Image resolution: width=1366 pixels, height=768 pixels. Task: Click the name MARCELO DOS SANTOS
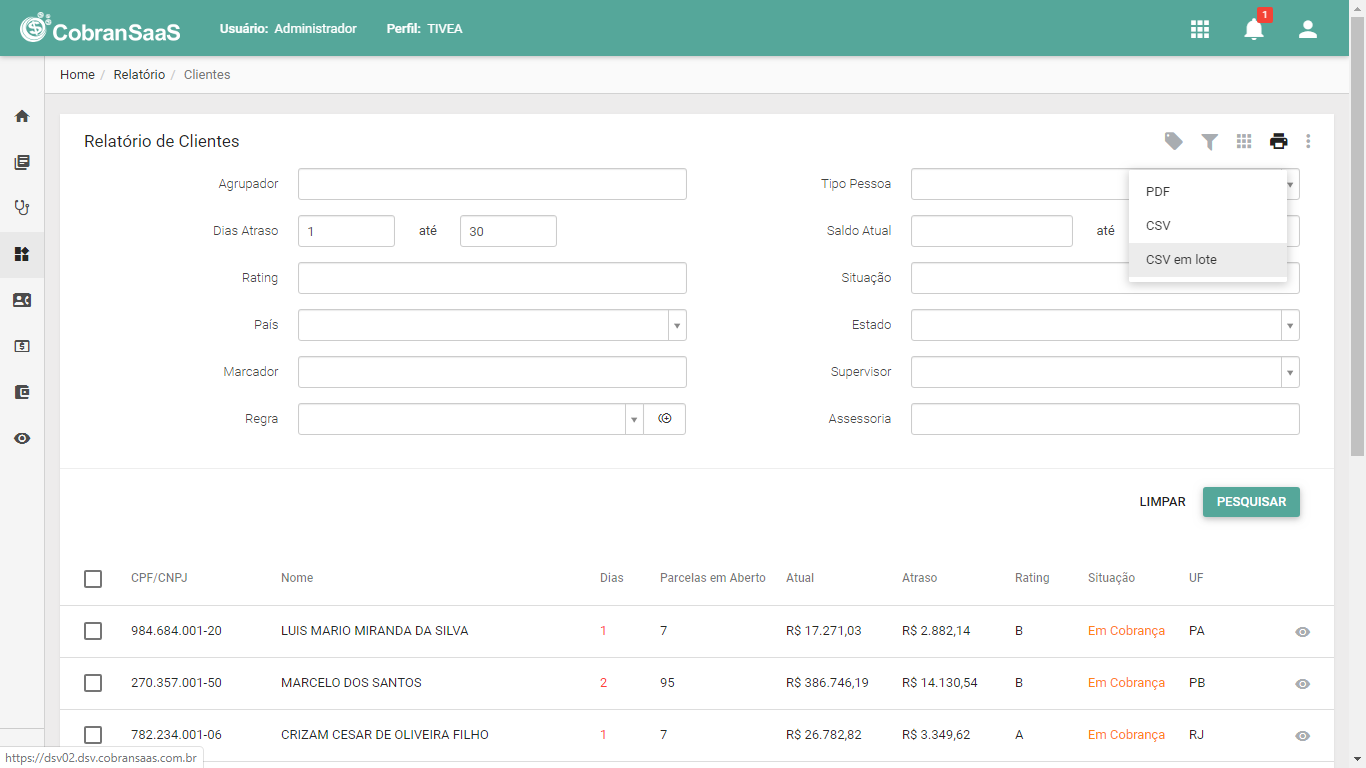[x=351, y=683]
